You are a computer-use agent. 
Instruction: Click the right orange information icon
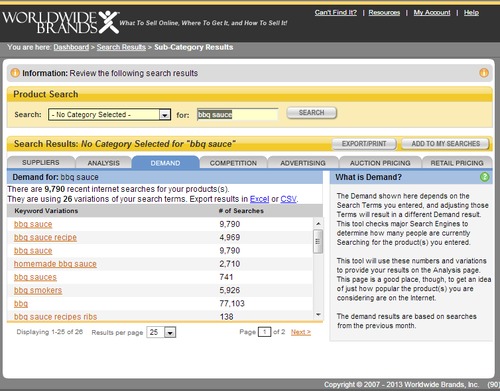pyautogui.click(x=484, y=73)
